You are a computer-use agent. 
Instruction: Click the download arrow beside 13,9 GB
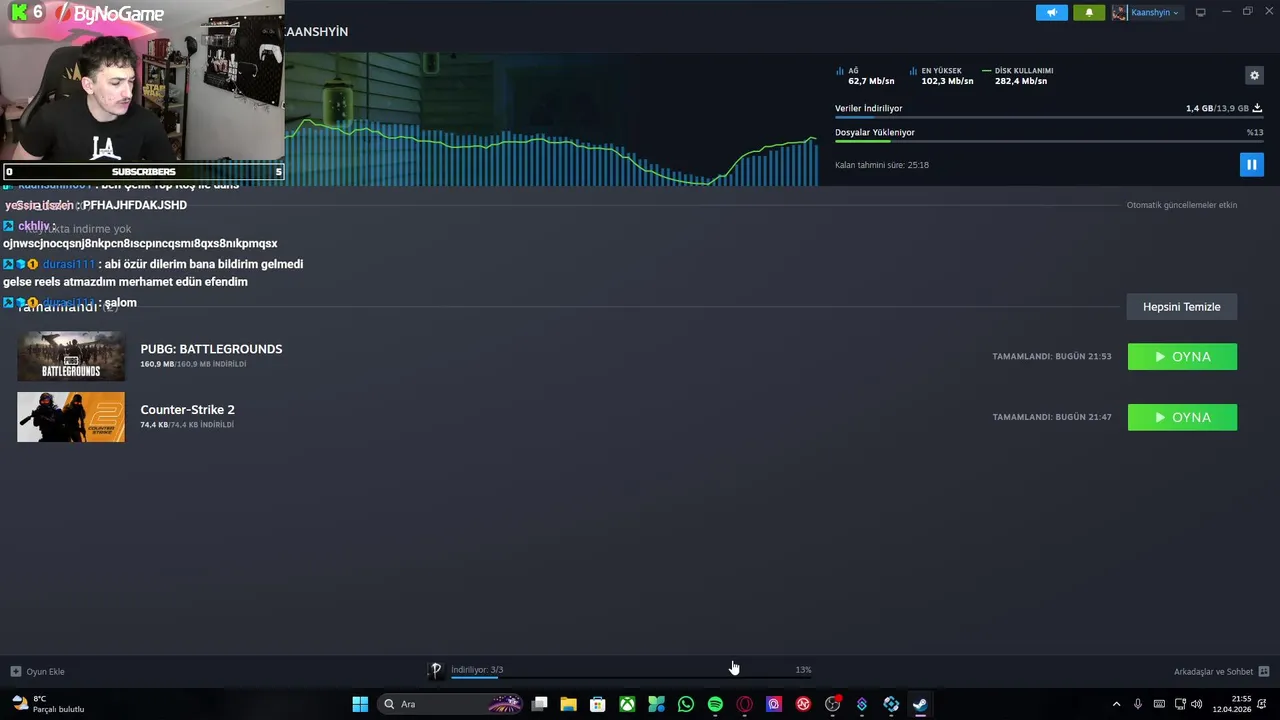tap(1257, 108)
